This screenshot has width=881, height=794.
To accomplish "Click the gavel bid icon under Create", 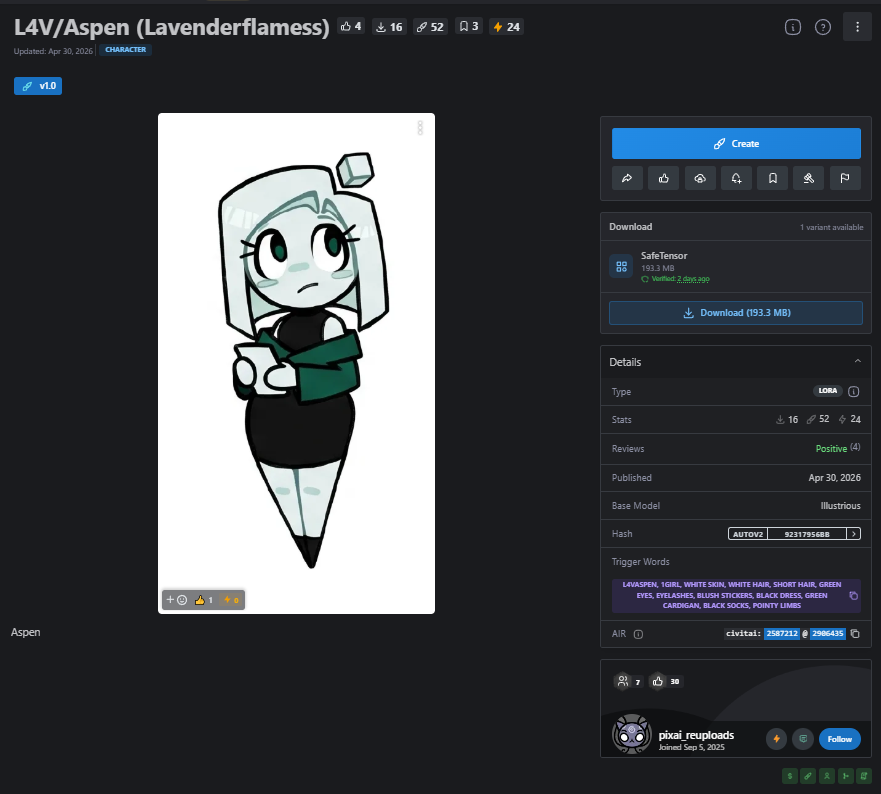I will coord(809,178).
